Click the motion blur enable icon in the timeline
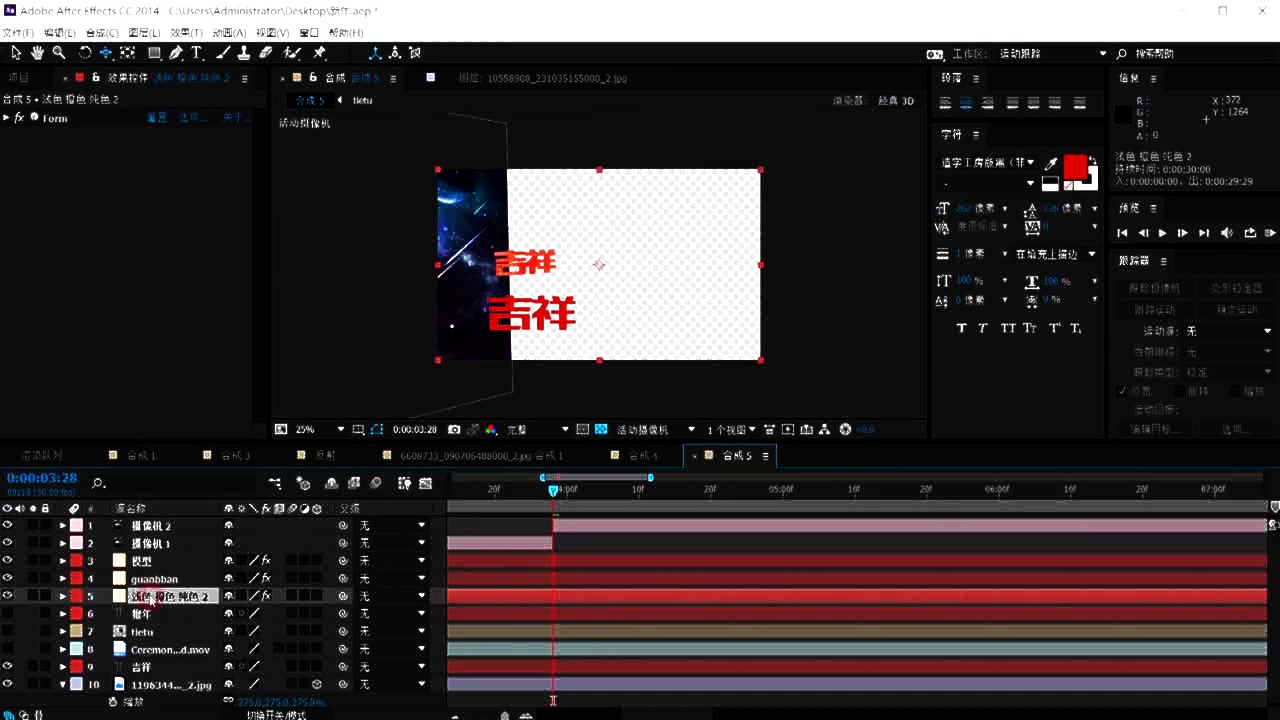1280x720 pixels. tap(375, 483)
